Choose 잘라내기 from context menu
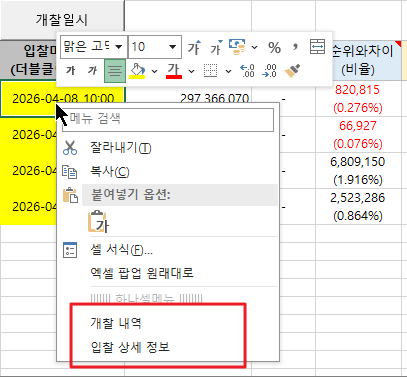This screenshot has width=407, height=377. coord(167,148)
